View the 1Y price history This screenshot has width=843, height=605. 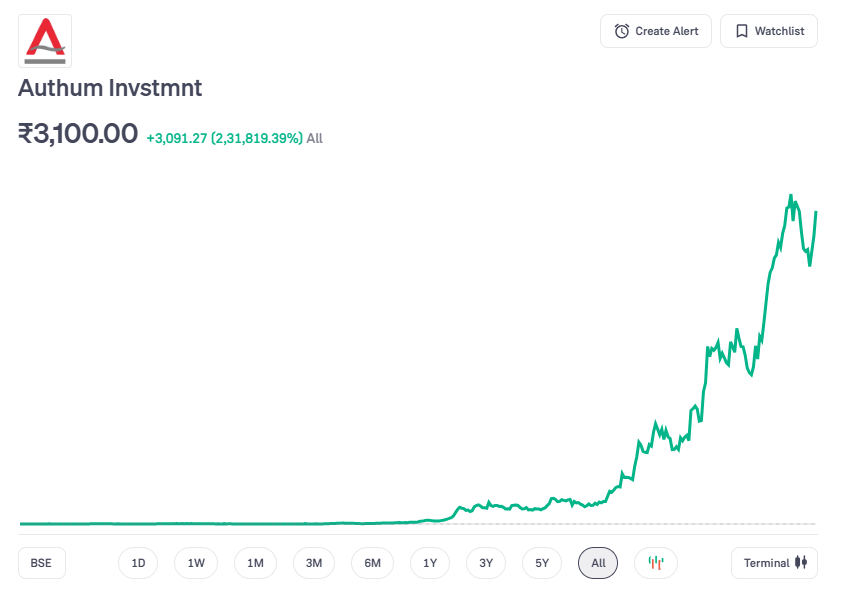(430, 563)
